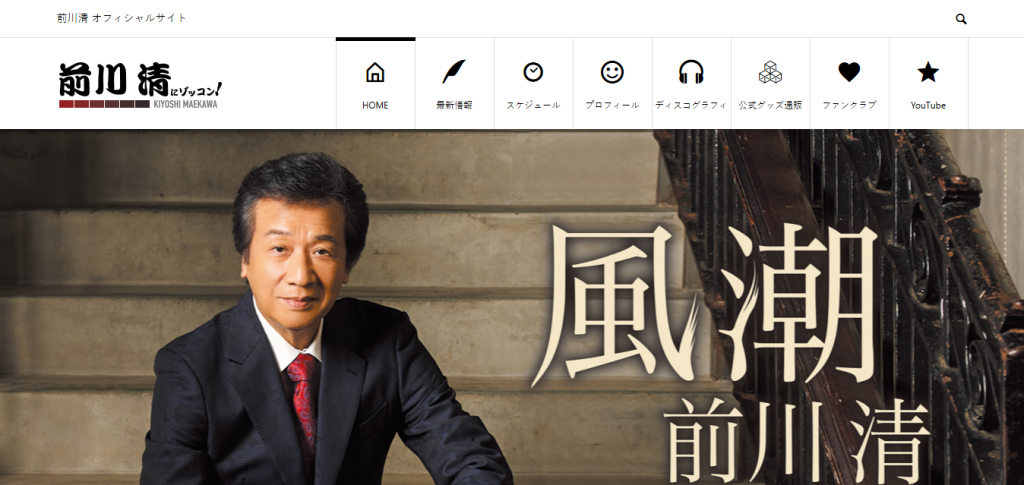Screen dimensions: 1024x485
Task: Click the headphones discography icon
Action: click(x=691, y=72)
